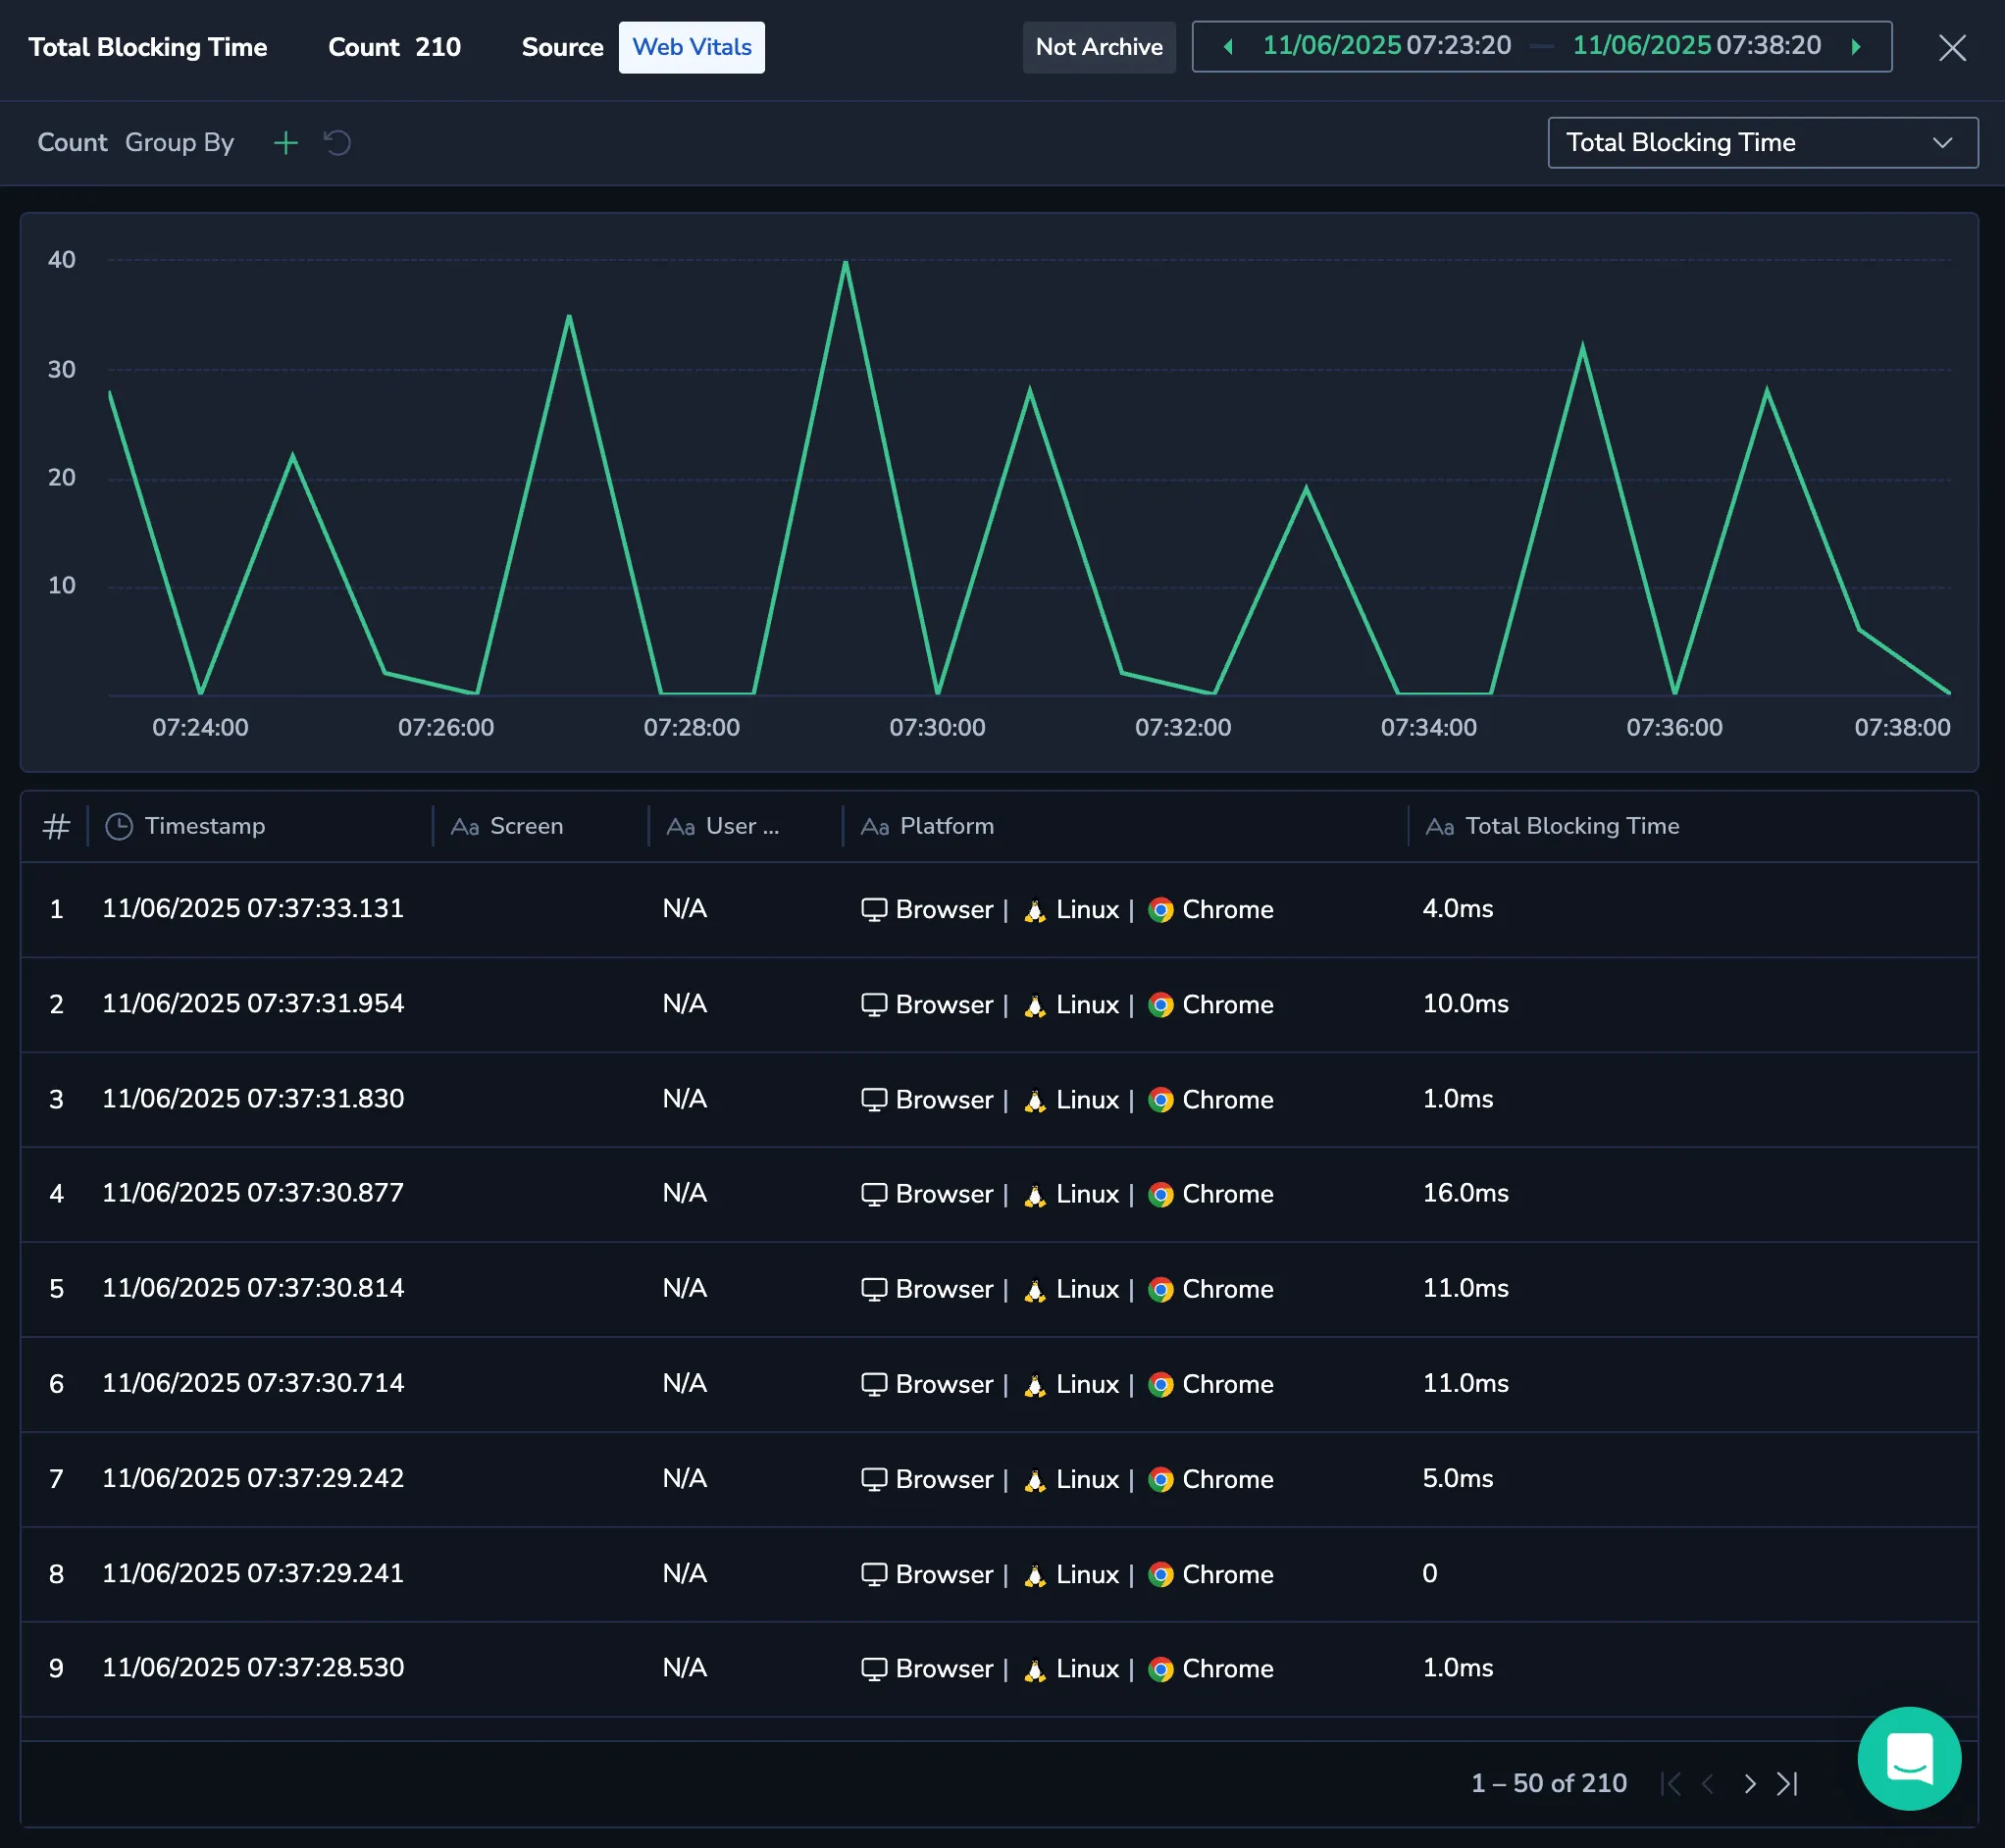Click the 07:30:00 x-axis label
Screen dimensions: 2005x1848
coord(937,728)
